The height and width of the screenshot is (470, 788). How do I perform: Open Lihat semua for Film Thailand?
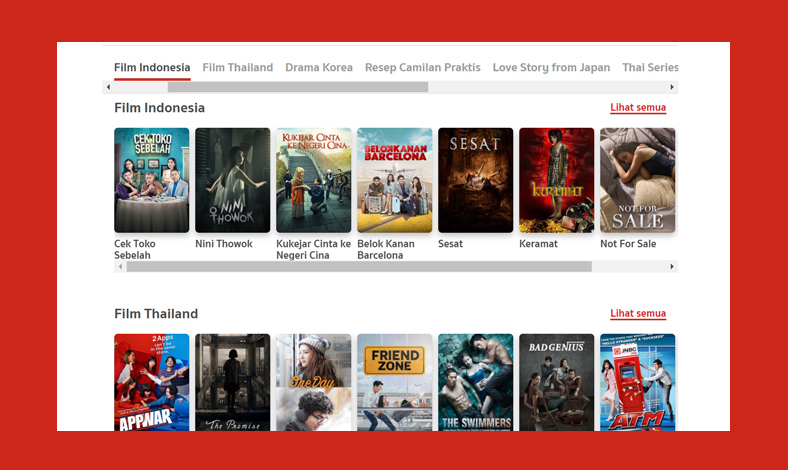638,313
